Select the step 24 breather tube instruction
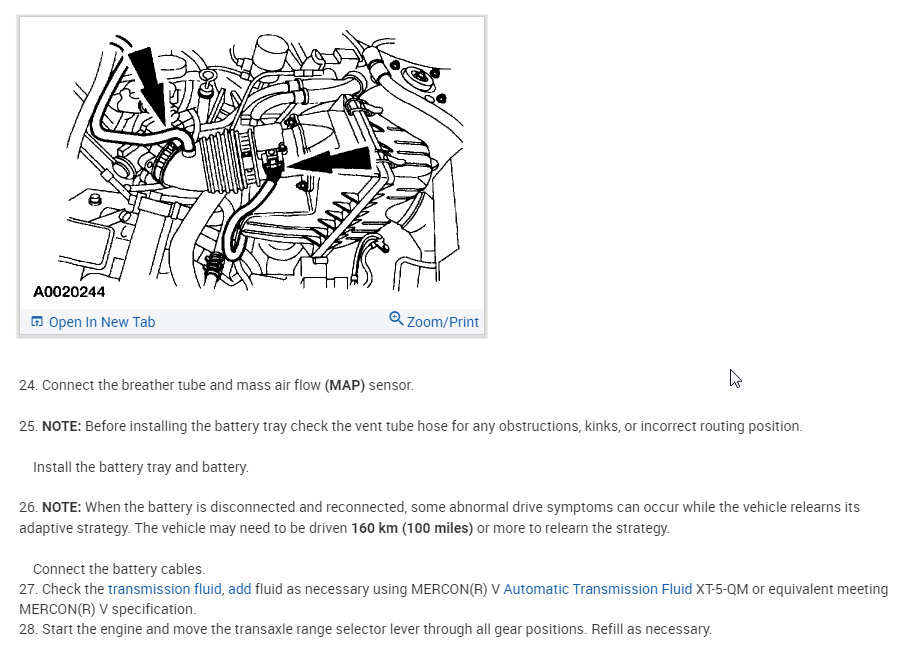Image resolution: width=902 pixels, height=671 pixels. coord(216,385)
